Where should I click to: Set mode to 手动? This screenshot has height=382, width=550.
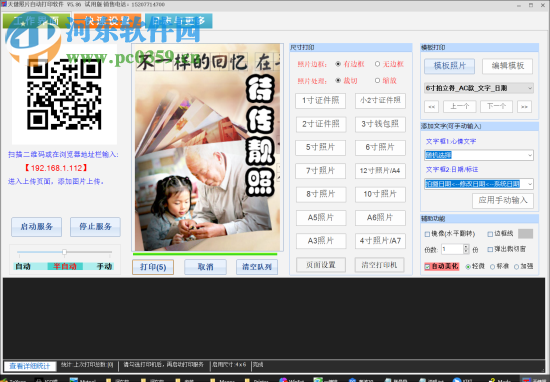coord(104,267)
